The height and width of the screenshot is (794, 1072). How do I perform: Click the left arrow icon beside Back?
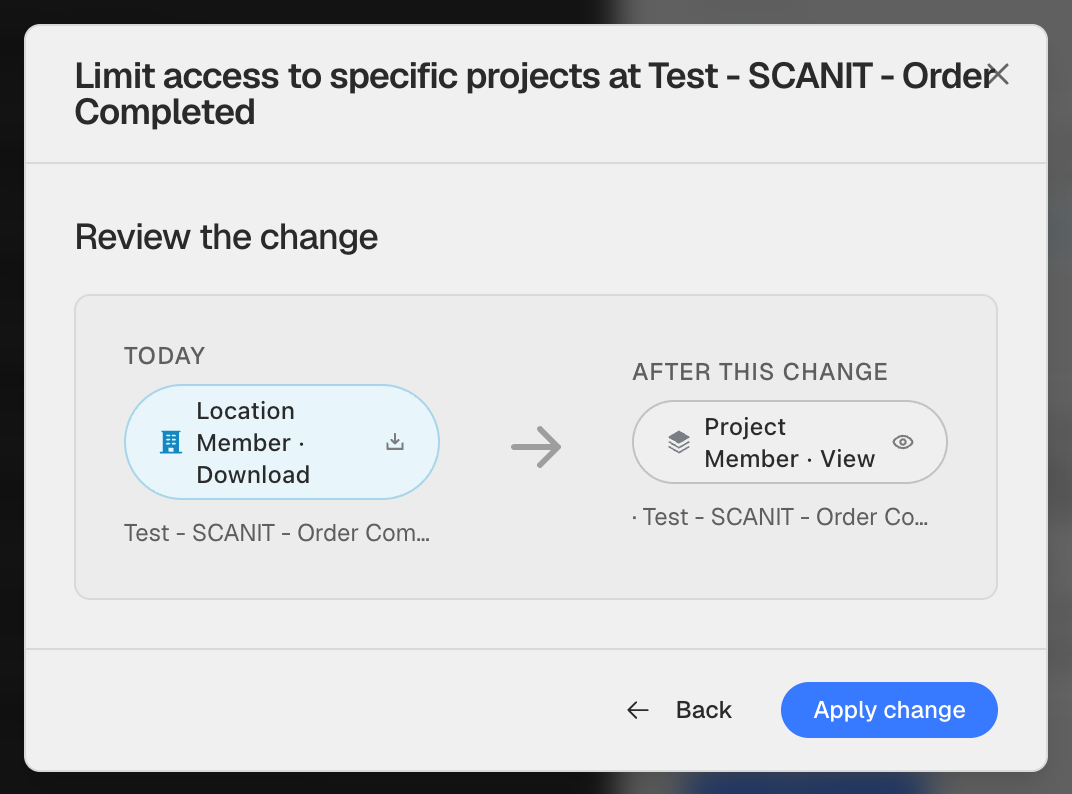point(637,710)
